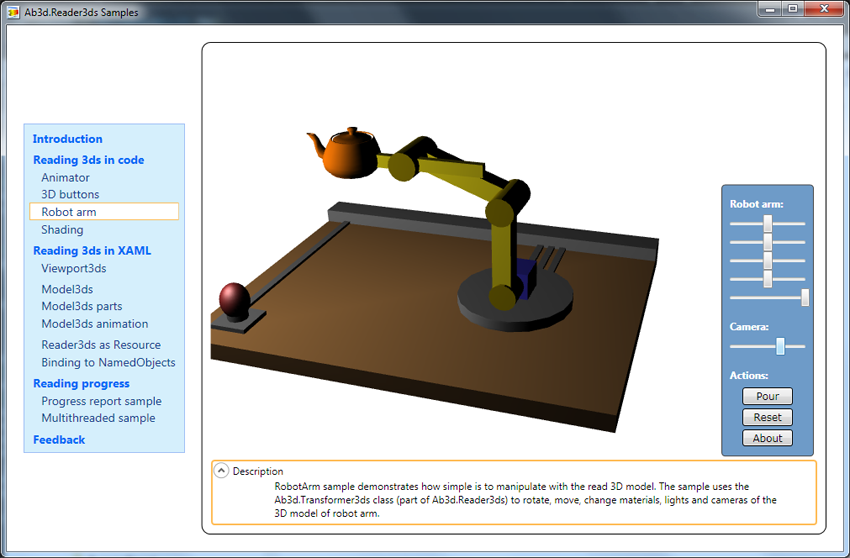This screenshot has width=850, height=558.
Task: Open the Reading progress section
Action: [x=81, y=383]
